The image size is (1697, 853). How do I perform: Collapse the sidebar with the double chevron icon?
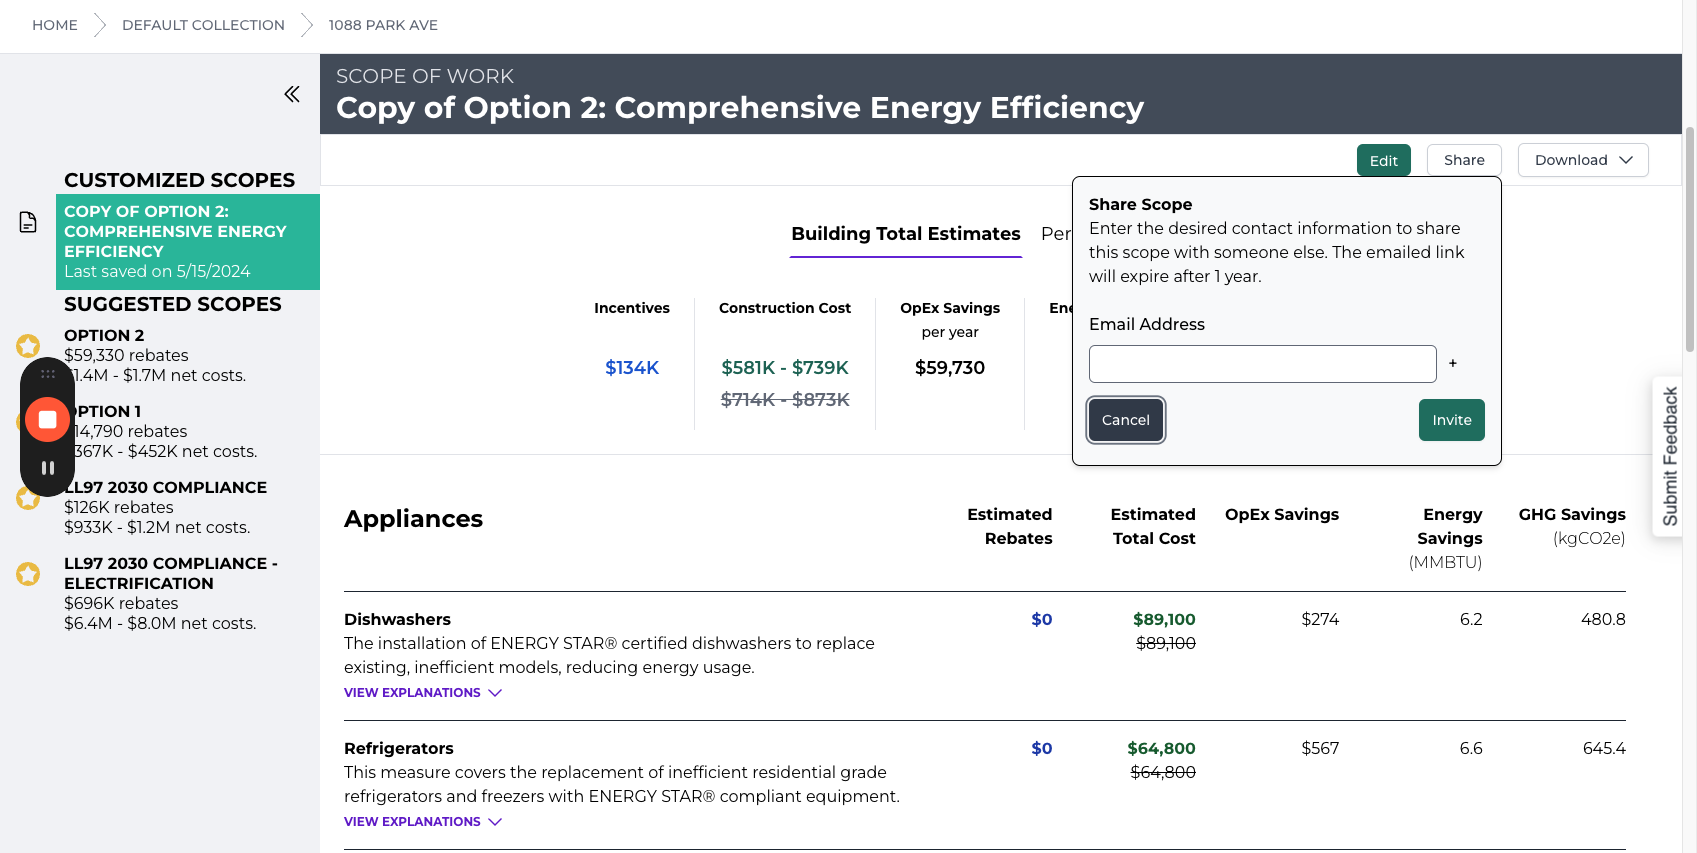[x=292, y=94]
